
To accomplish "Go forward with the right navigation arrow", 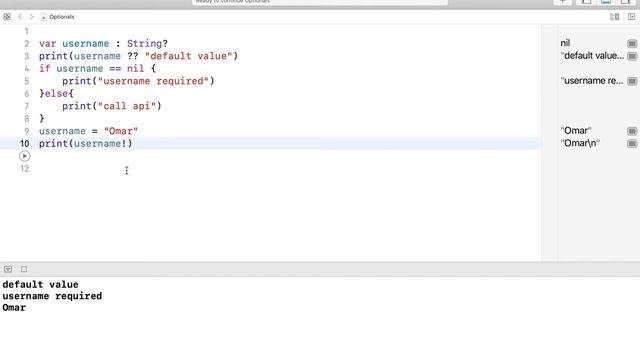I will [x=31, y=17].
